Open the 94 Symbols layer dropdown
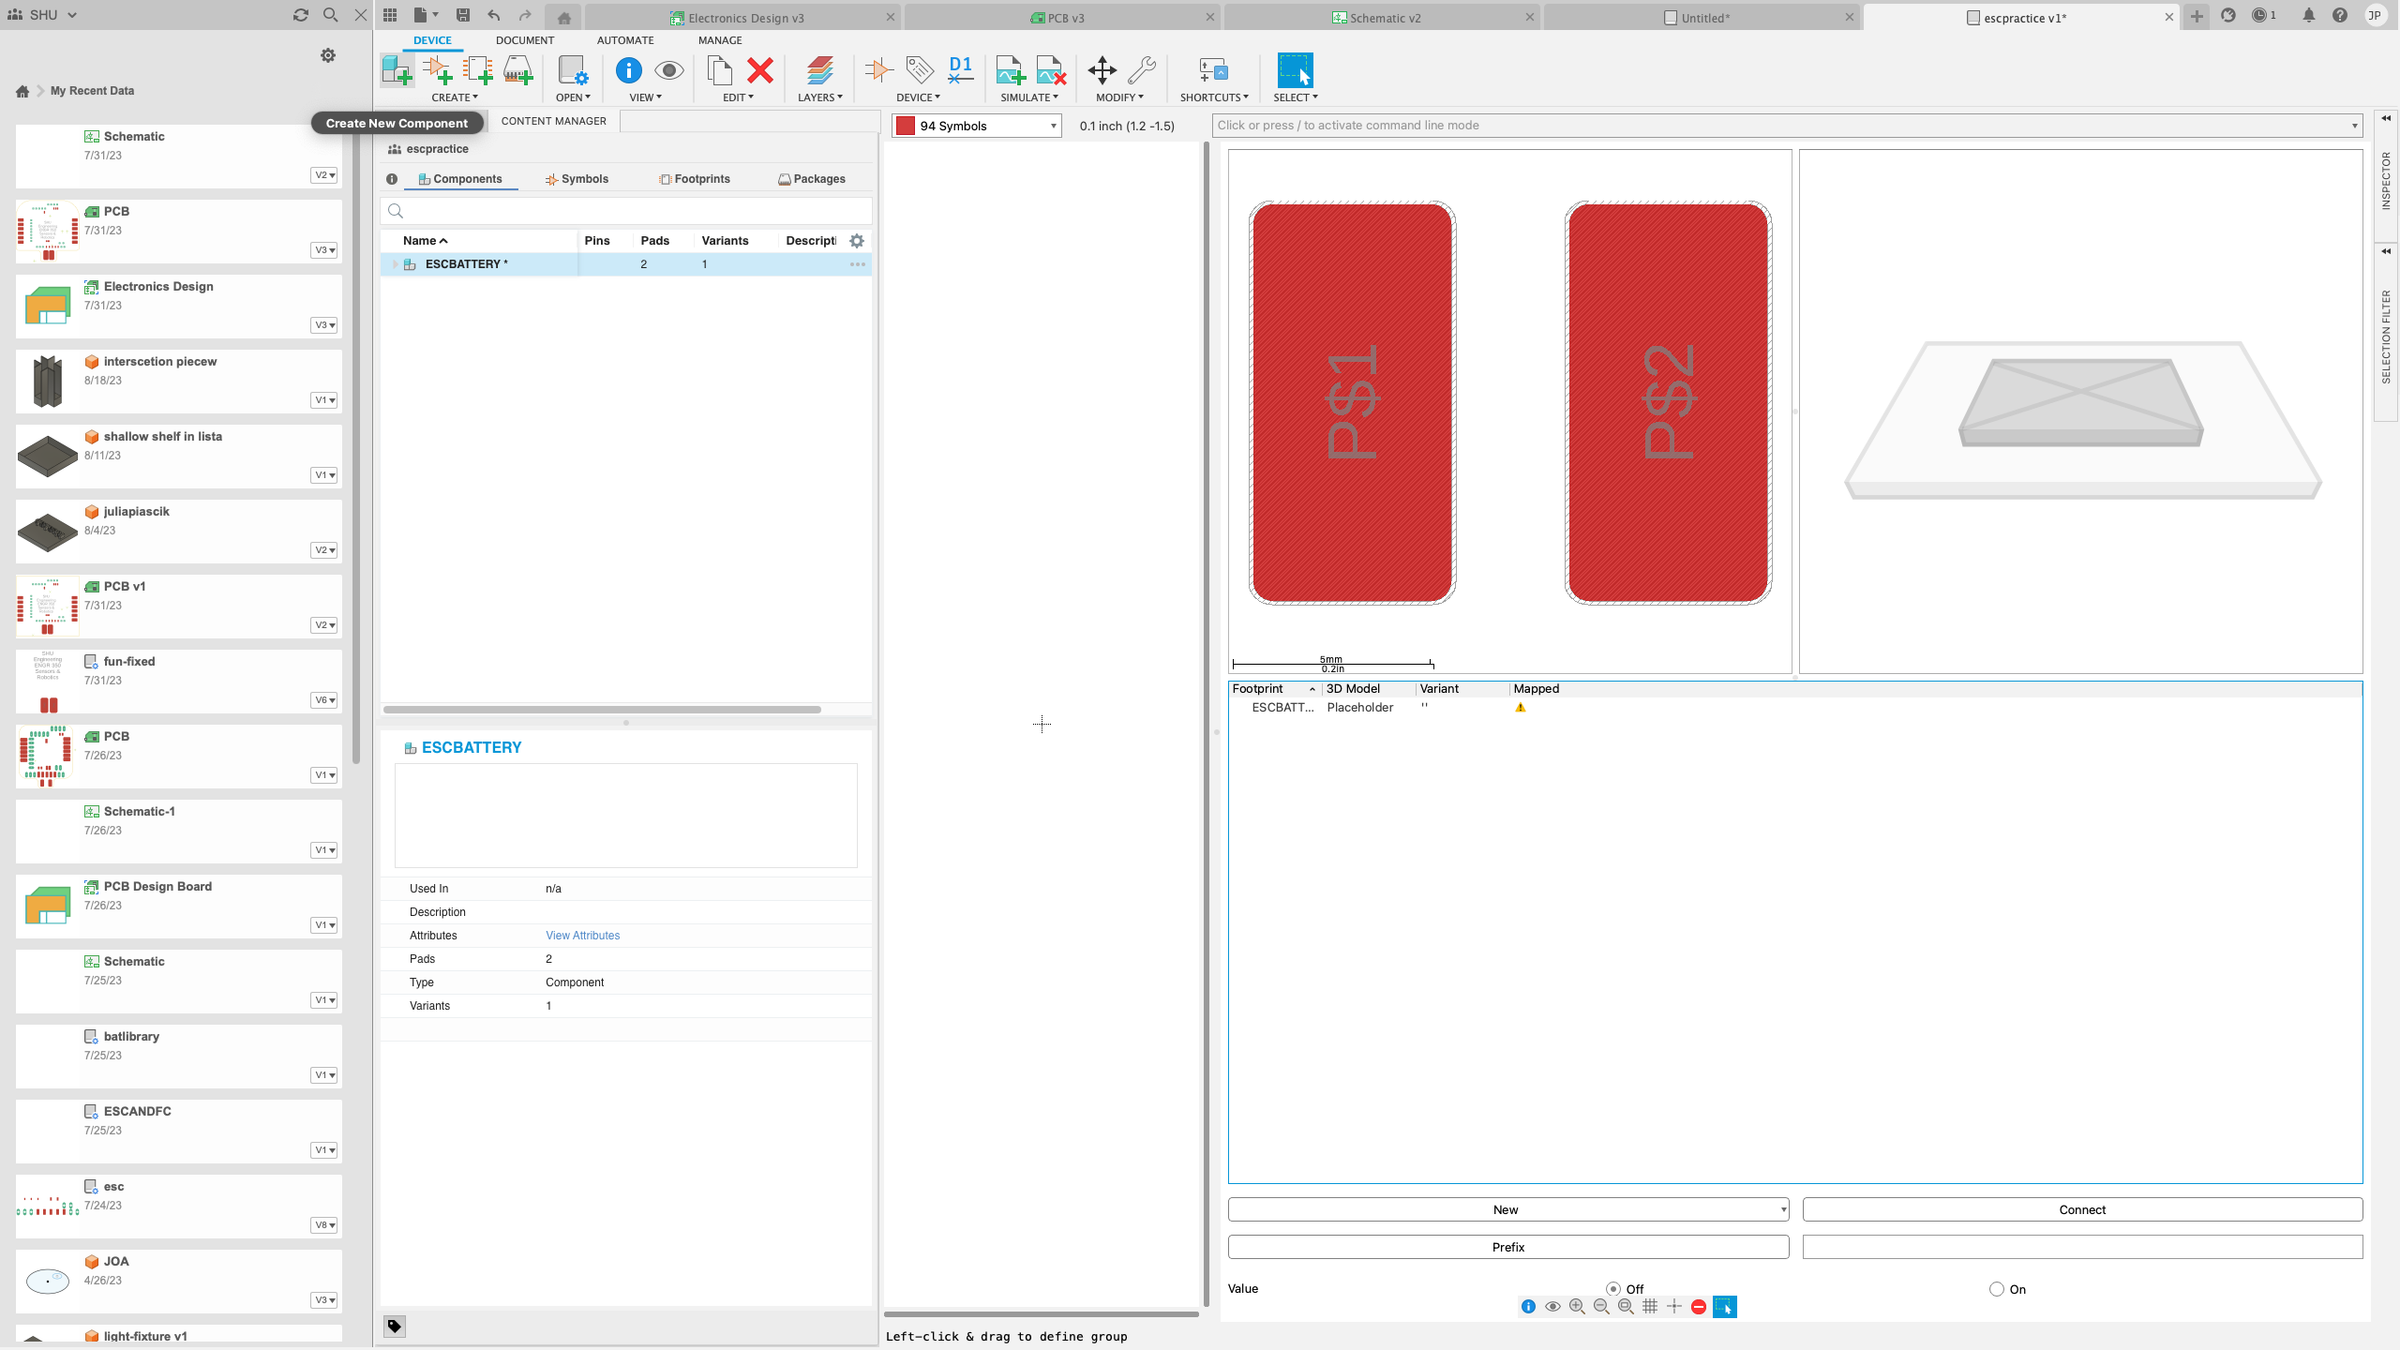This screenshot has height=1350, width=2400. click(x=1052, y=125)
